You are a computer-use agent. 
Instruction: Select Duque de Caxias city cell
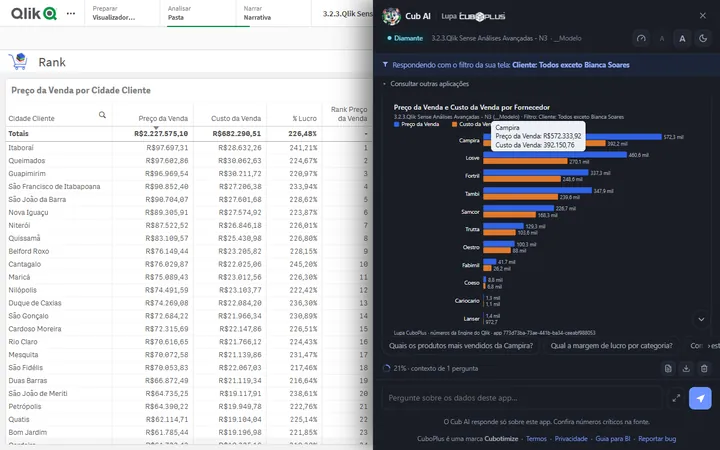(x=35, y=303)
